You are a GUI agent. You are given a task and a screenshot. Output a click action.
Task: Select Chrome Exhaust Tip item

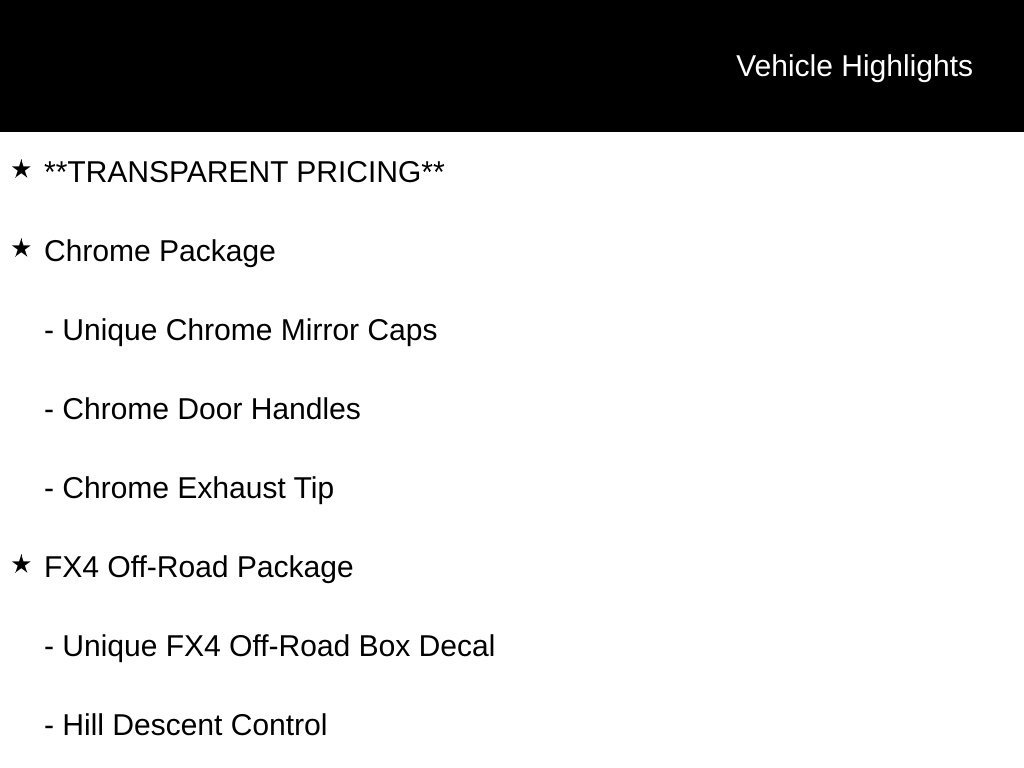click(189, 488)
